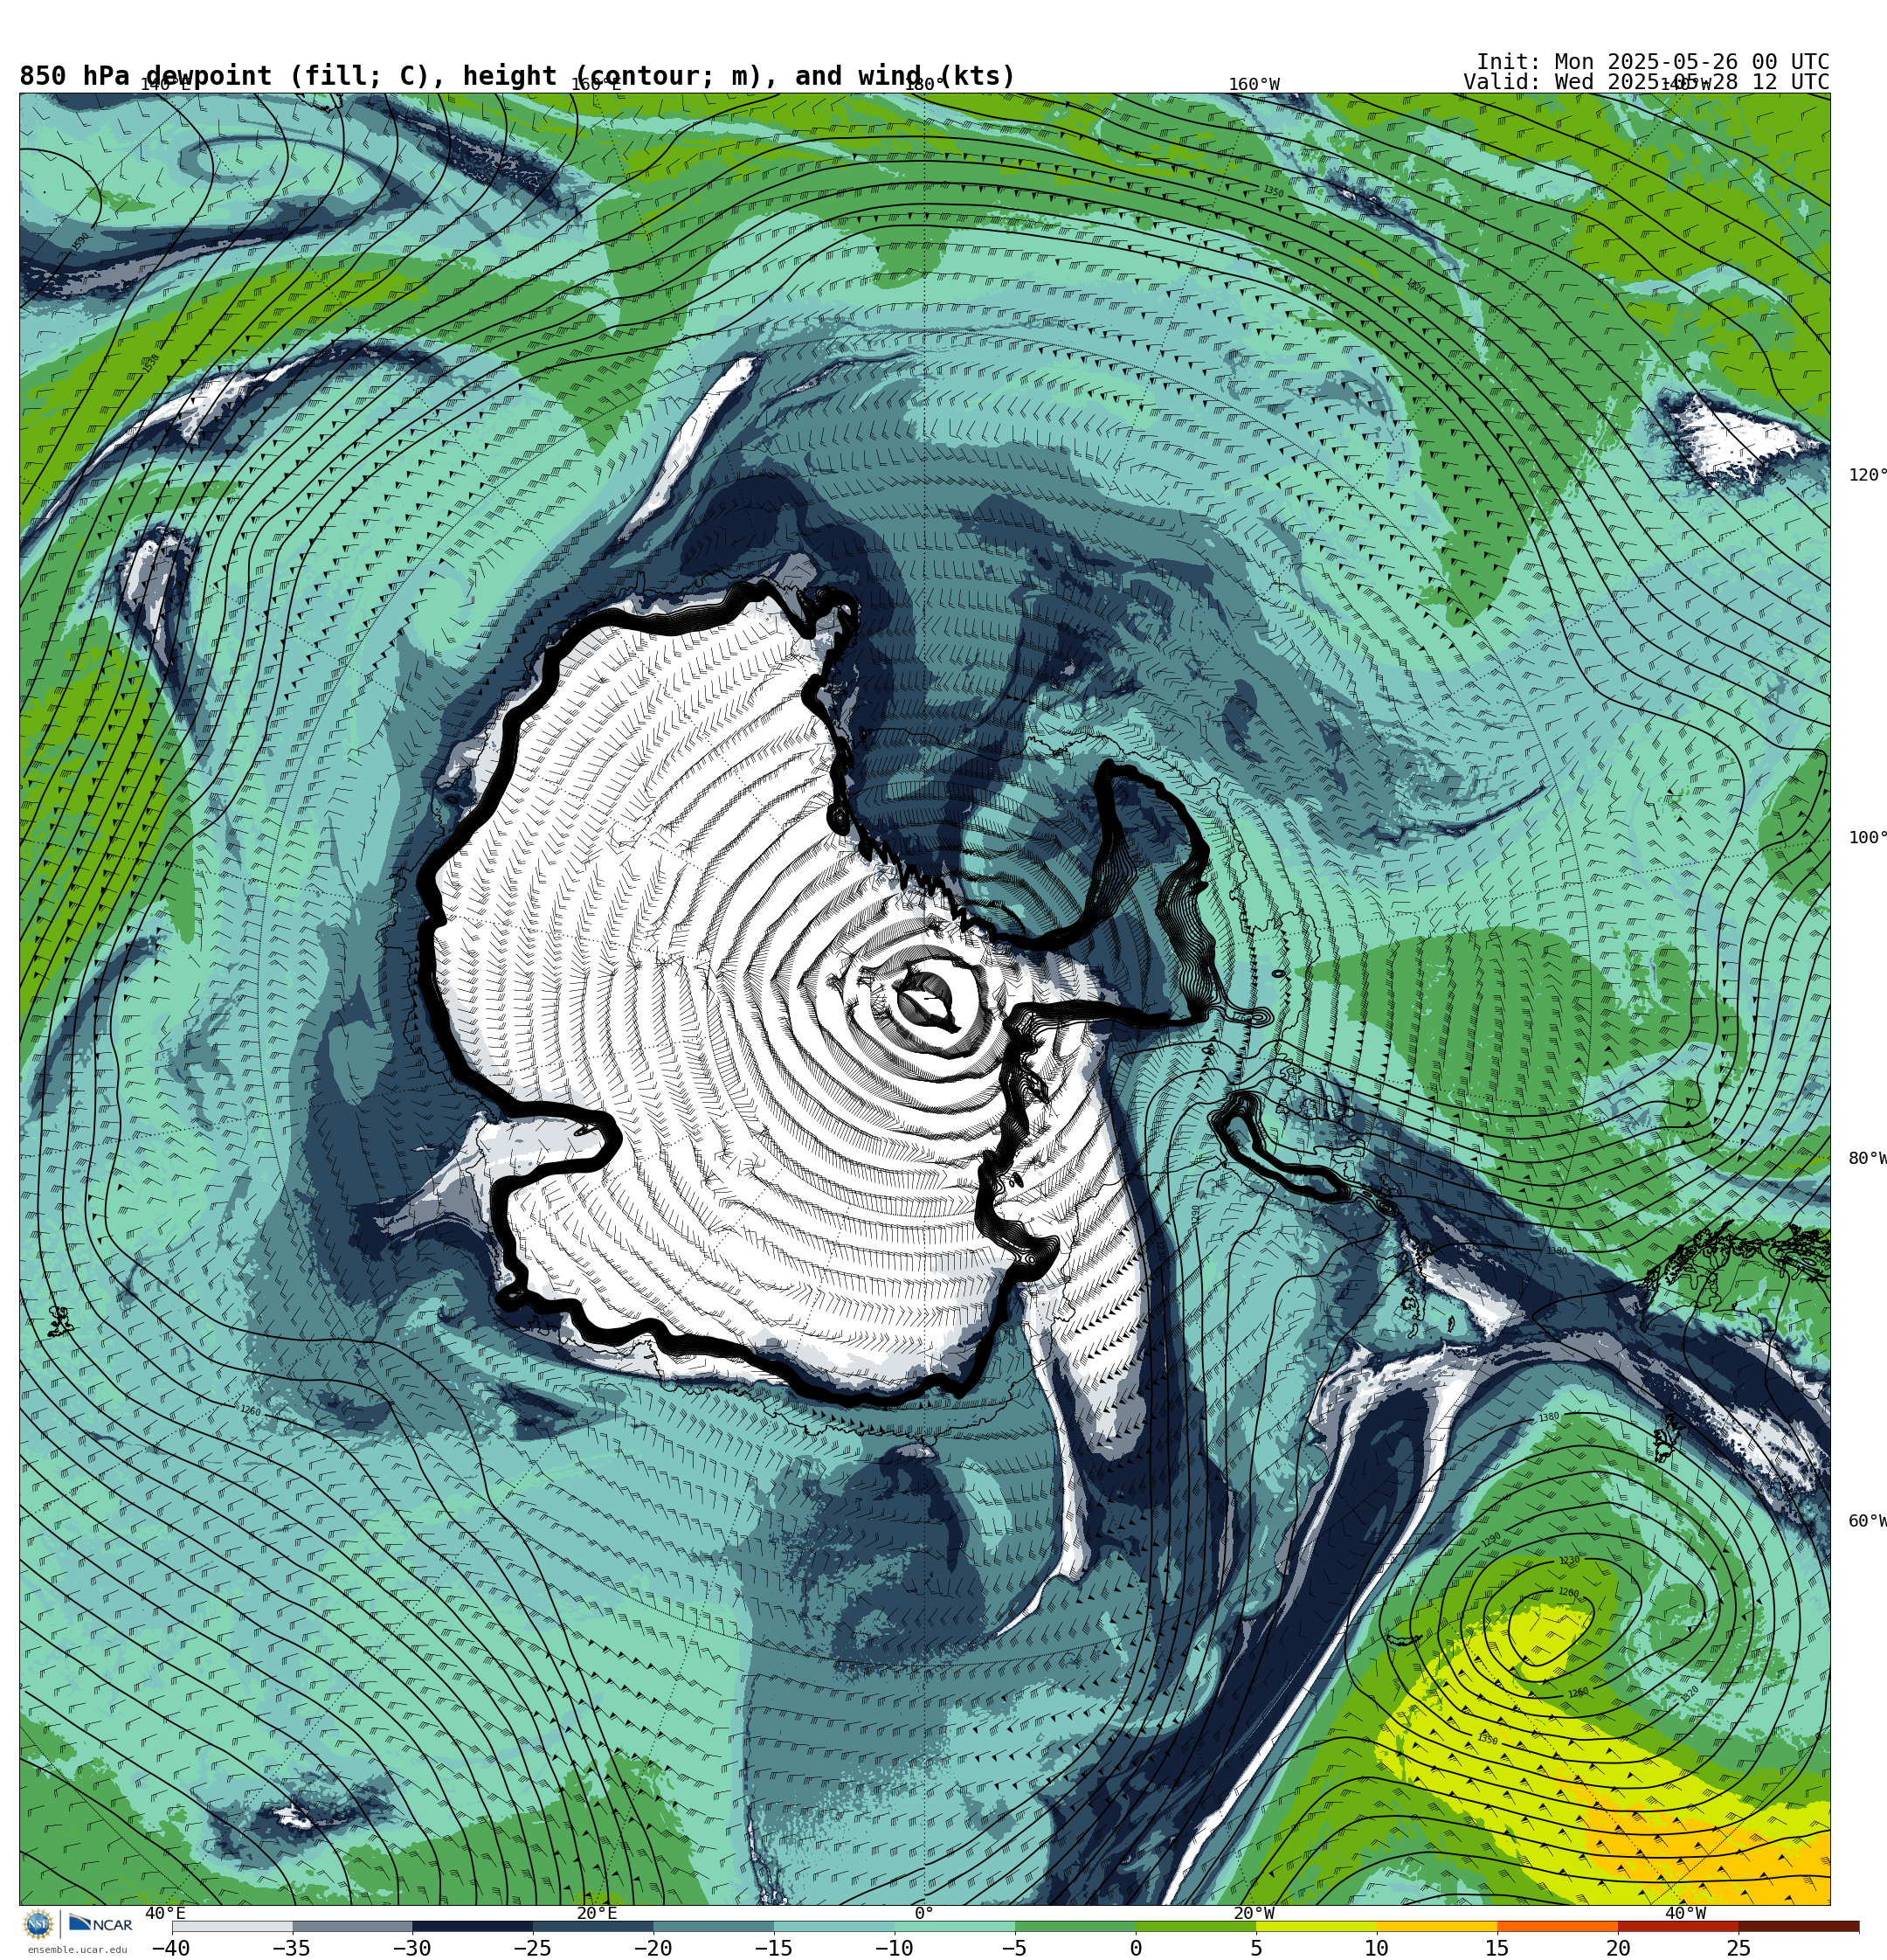
Task: Pick the mint colorbar segment from −10 to −5
Action: coord(955,1926)
